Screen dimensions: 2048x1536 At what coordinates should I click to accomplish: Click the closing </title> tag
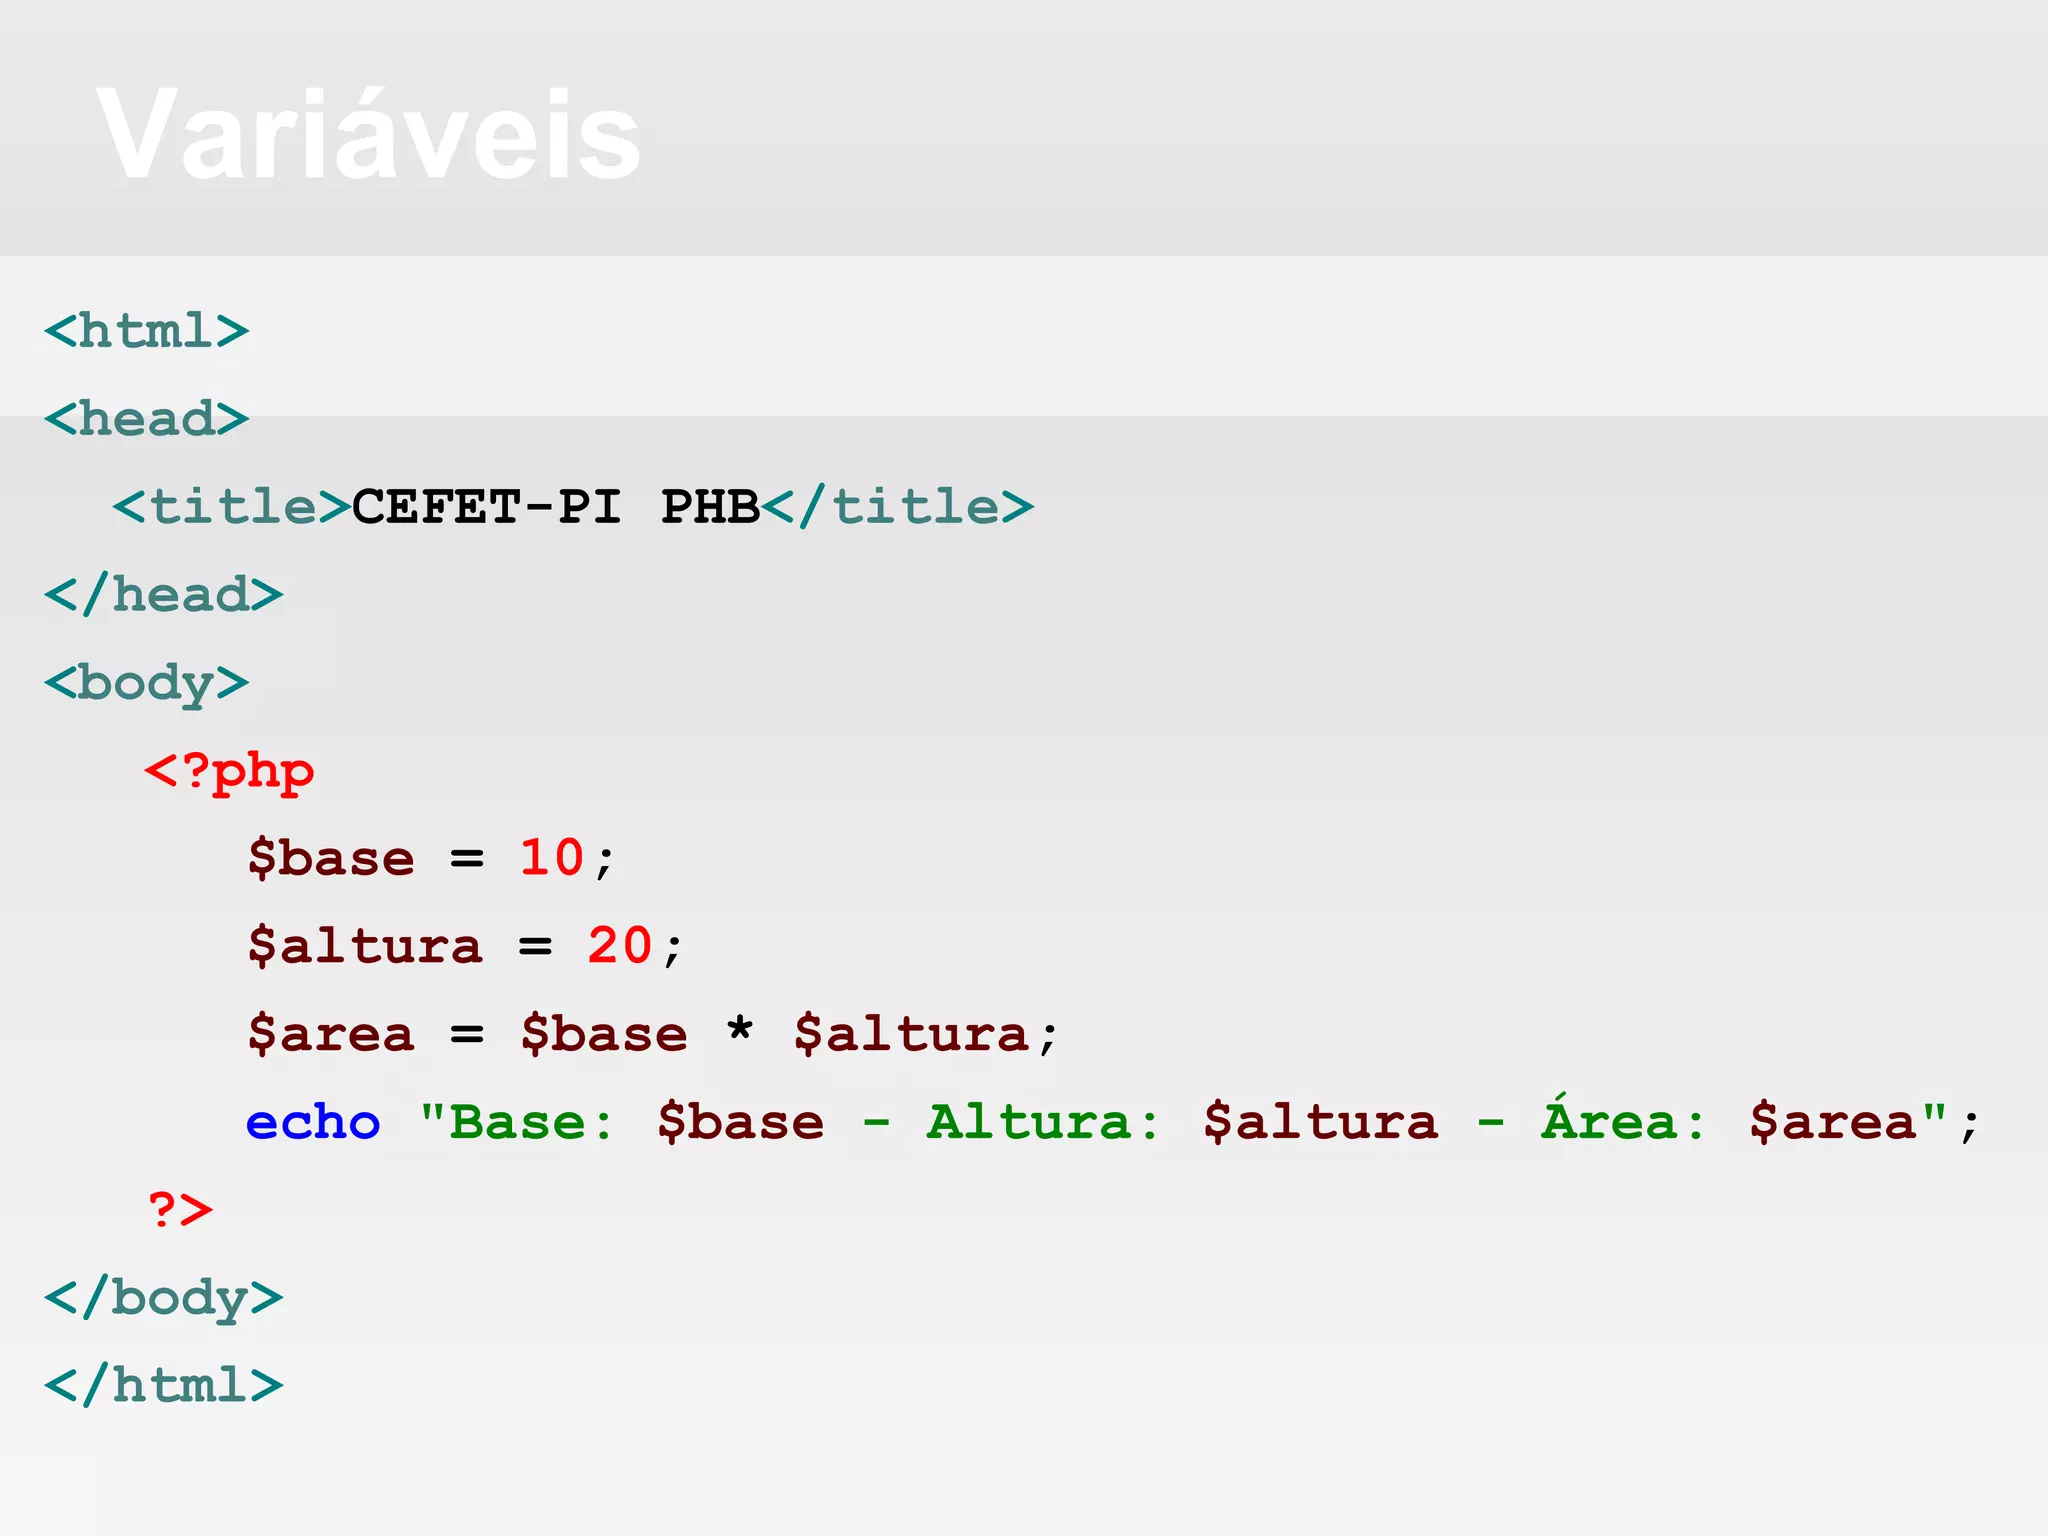[897, 506]
